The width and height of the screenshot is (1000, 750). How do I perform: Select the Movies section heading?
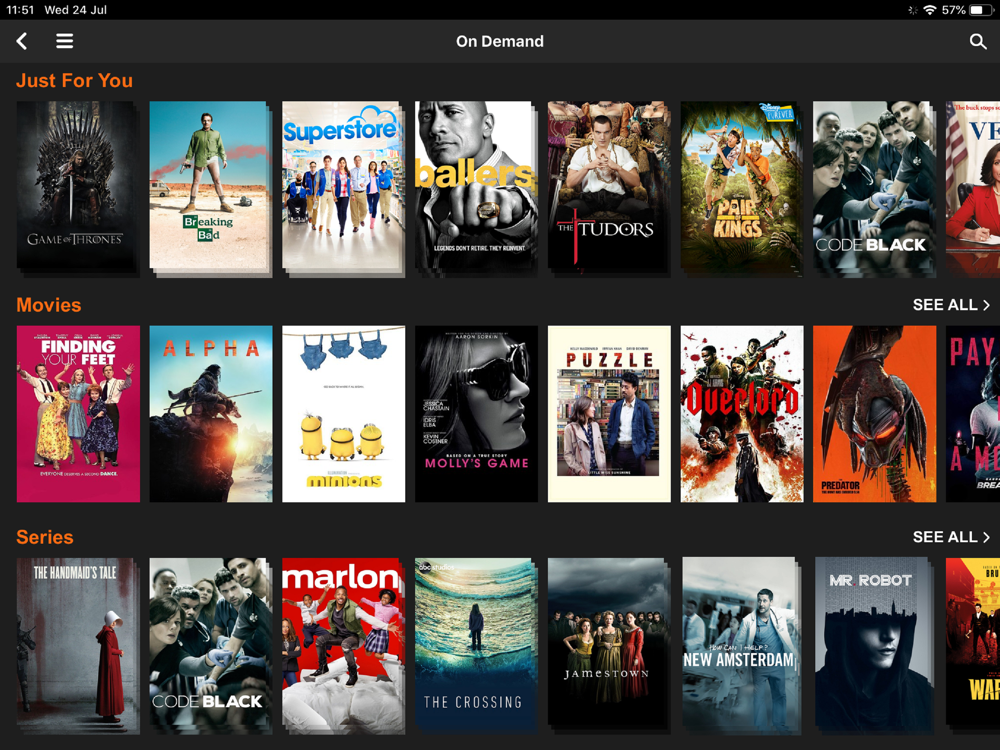coord(48,305)
